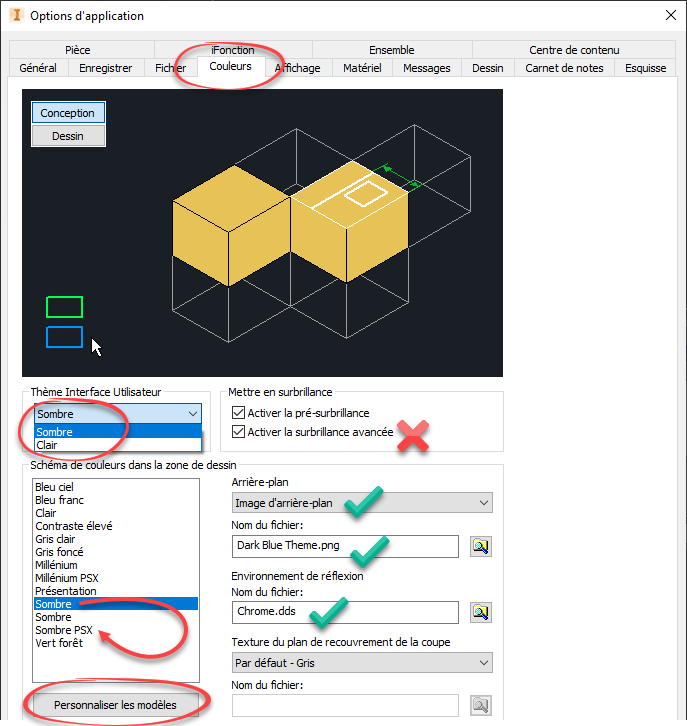Open the Arrière-plan dropdown
The image size is (687, 726).
[362, 502]
